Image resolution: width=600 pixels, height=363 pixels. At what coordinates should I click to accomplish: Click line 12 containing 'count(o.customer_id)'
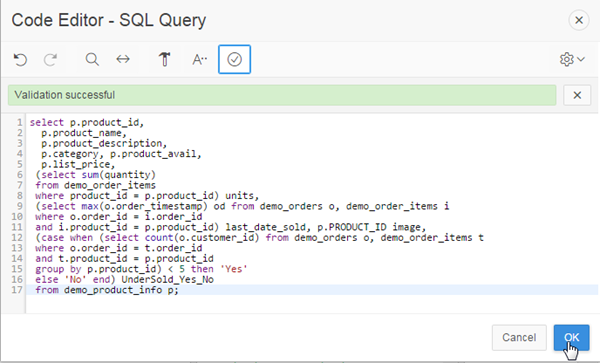tap(259, 238)
